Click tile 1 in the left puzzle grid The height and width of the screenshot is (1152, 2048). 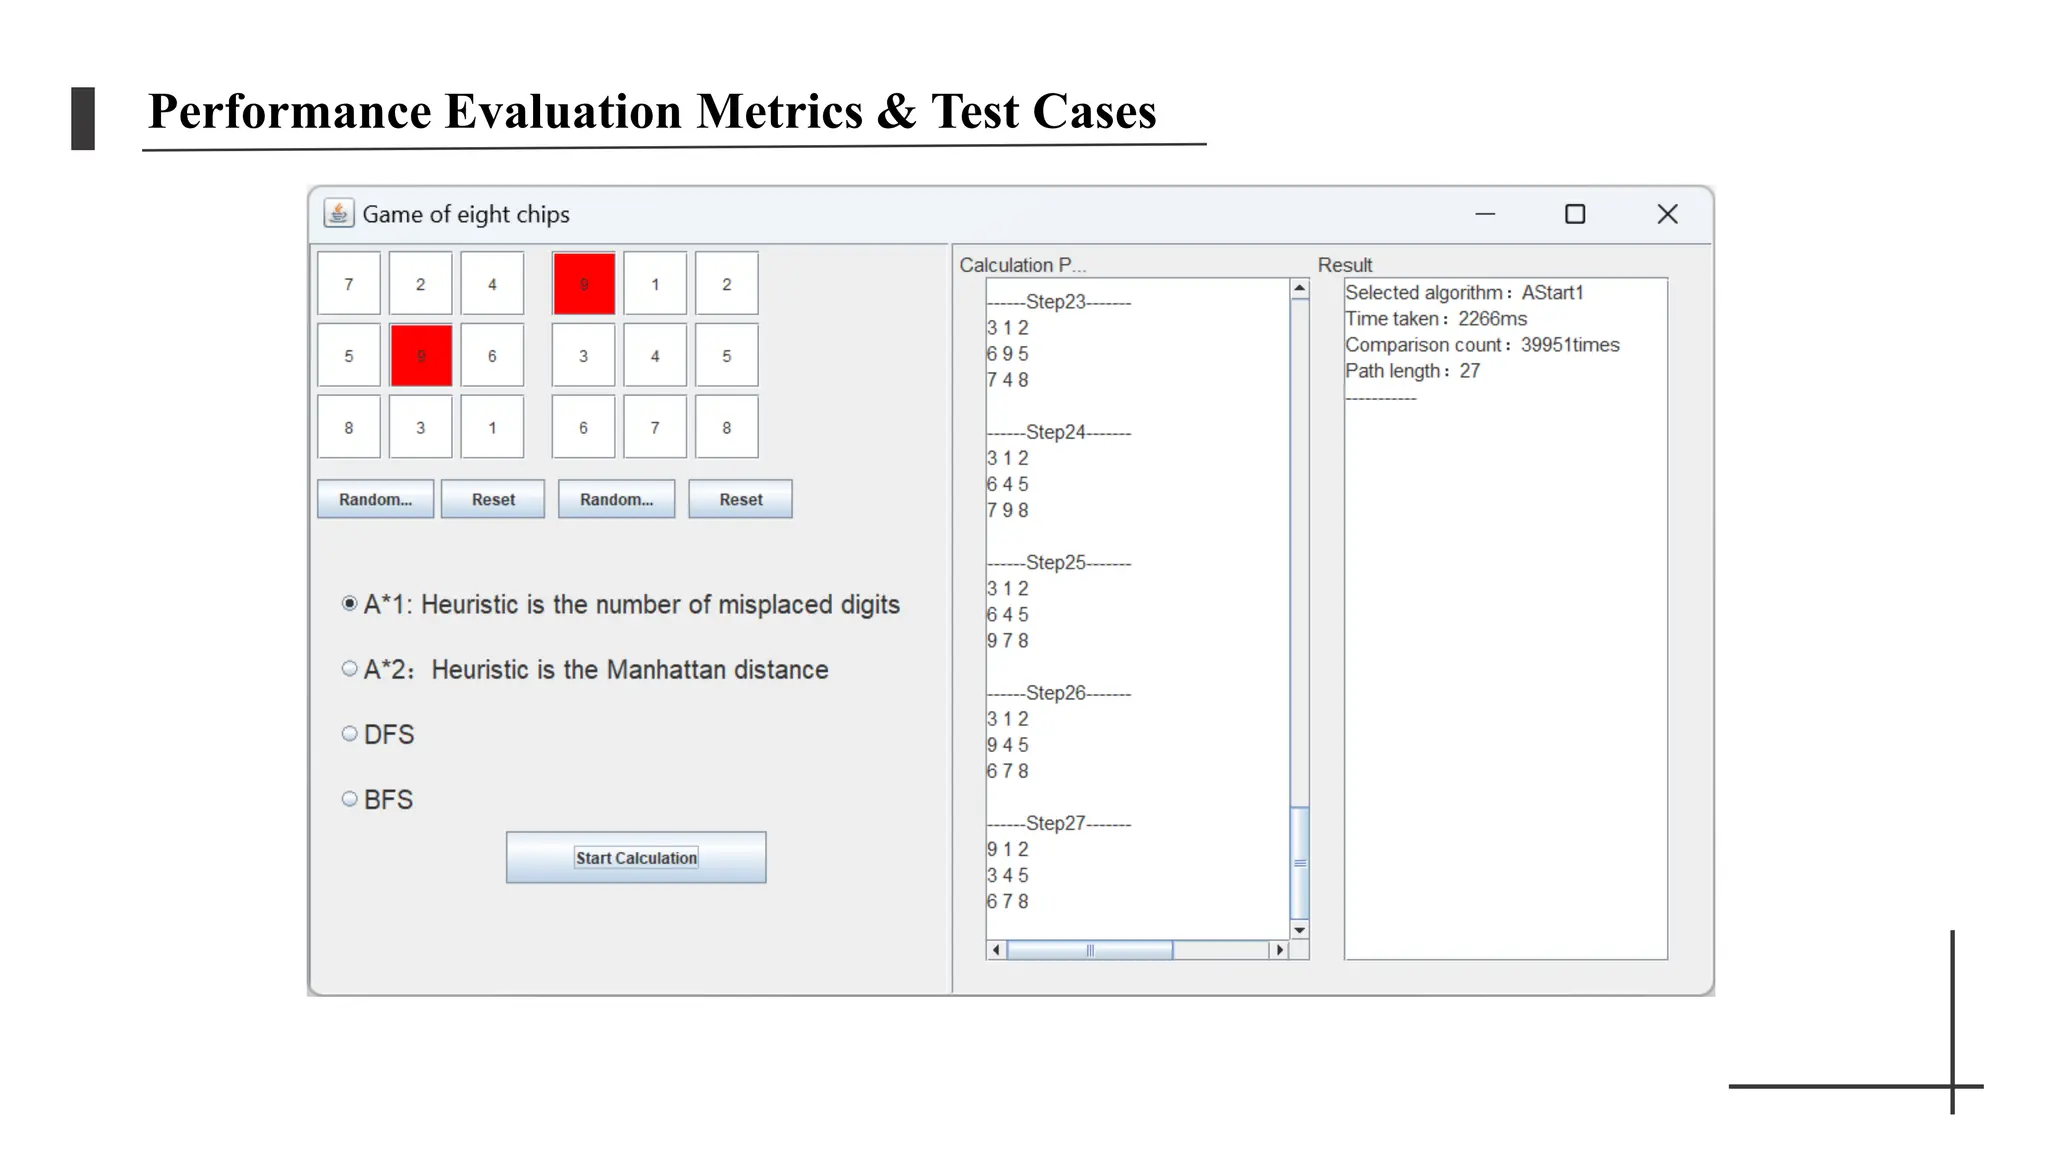click(x=492, y=427)
